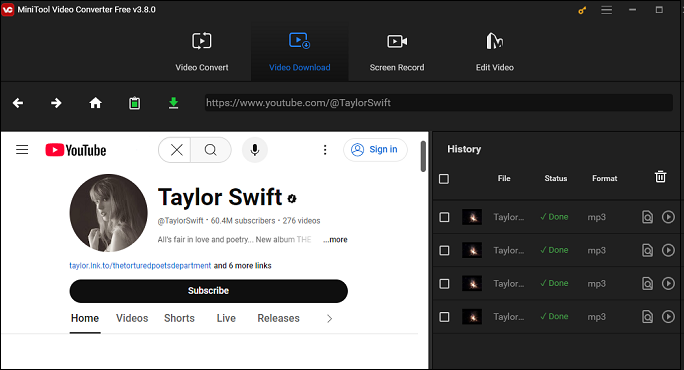Locate the fourth mp3 file in folder
The image size is (684, 370).
[x=647, y=317]
